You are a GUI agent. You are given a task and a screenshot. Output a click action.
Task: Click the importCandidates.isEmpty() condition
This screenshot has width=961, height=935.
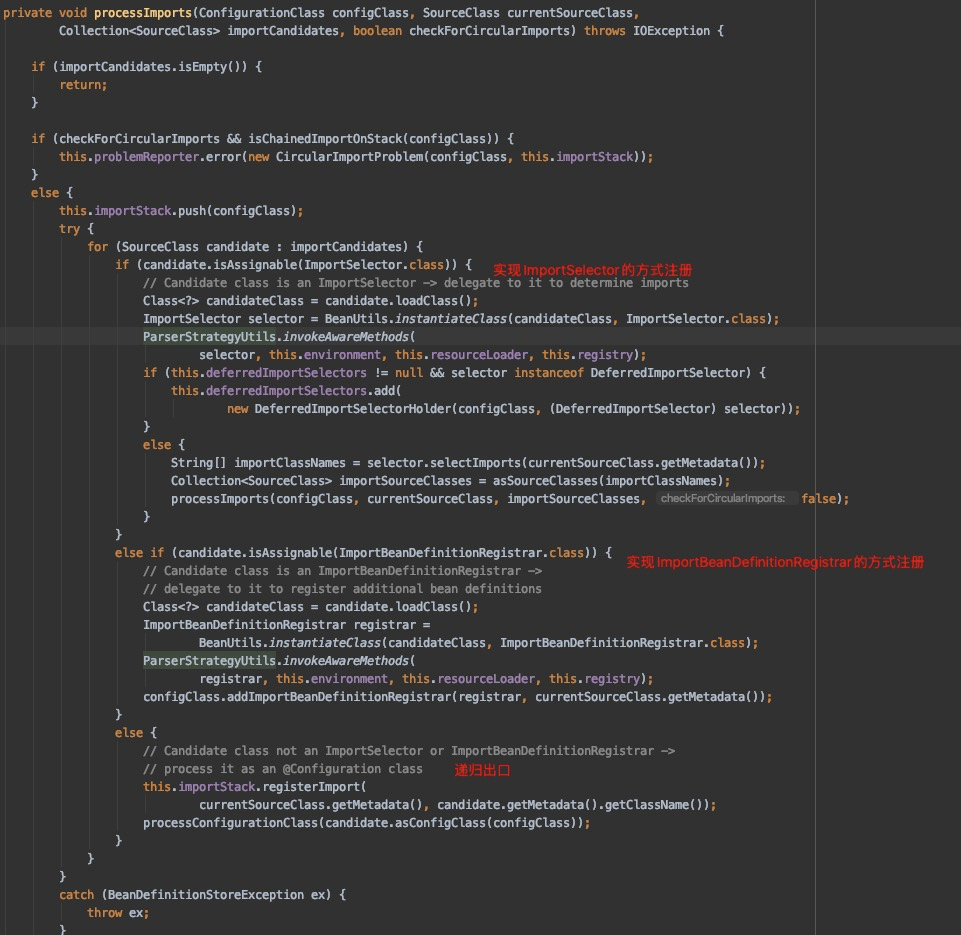click(x=153, y=67)
